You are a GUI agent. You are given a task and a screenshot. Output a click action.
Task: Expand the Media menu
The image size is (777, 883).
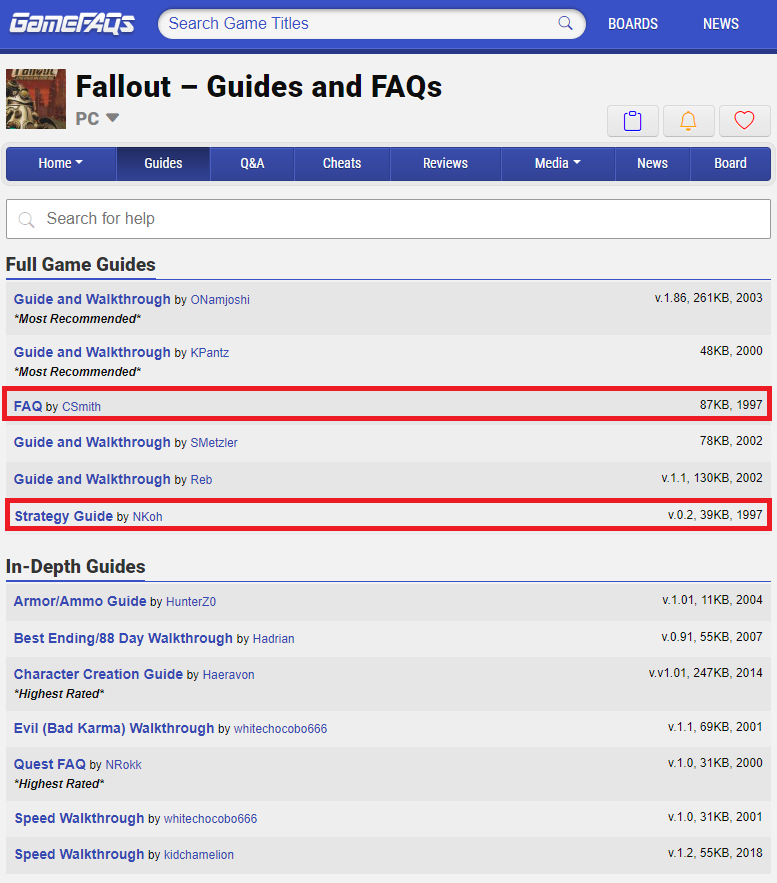click(x=557, y=163)
